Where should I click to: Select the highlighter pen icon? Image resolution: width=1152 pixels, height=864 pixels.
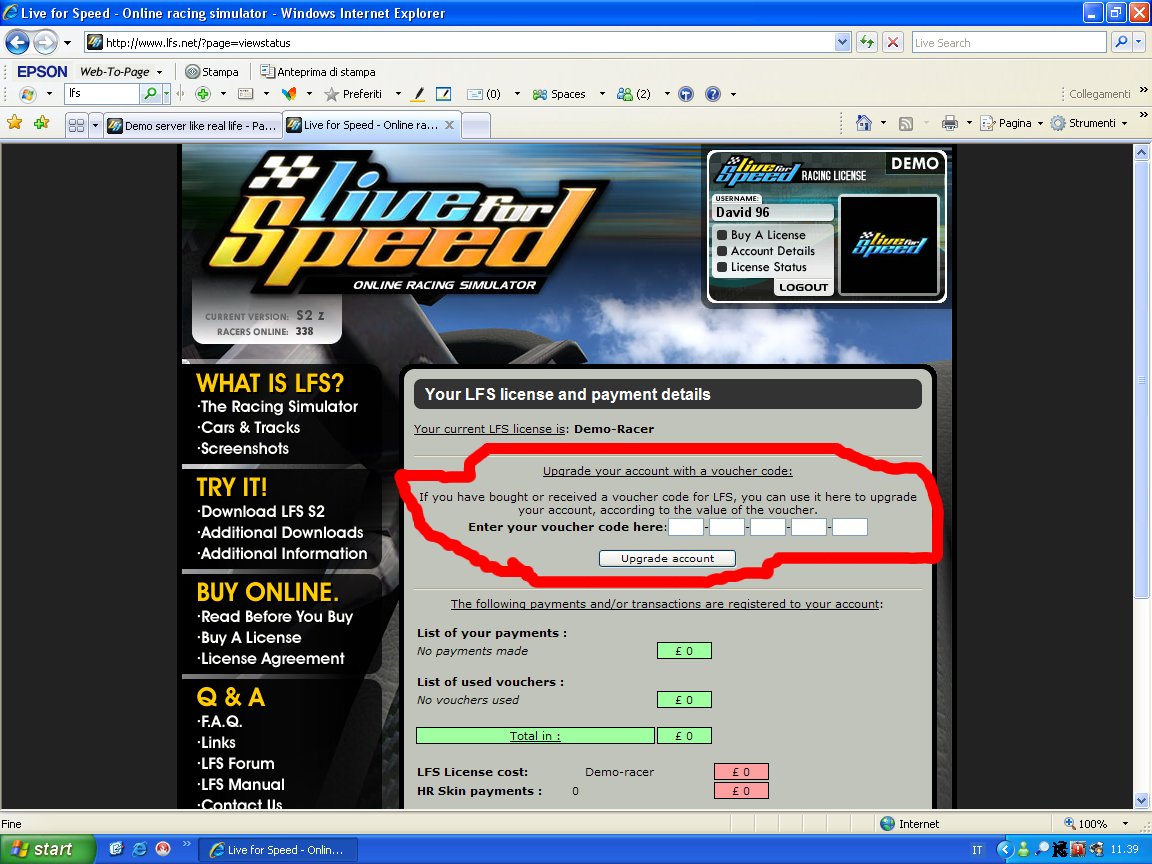[x=419, y=94]
